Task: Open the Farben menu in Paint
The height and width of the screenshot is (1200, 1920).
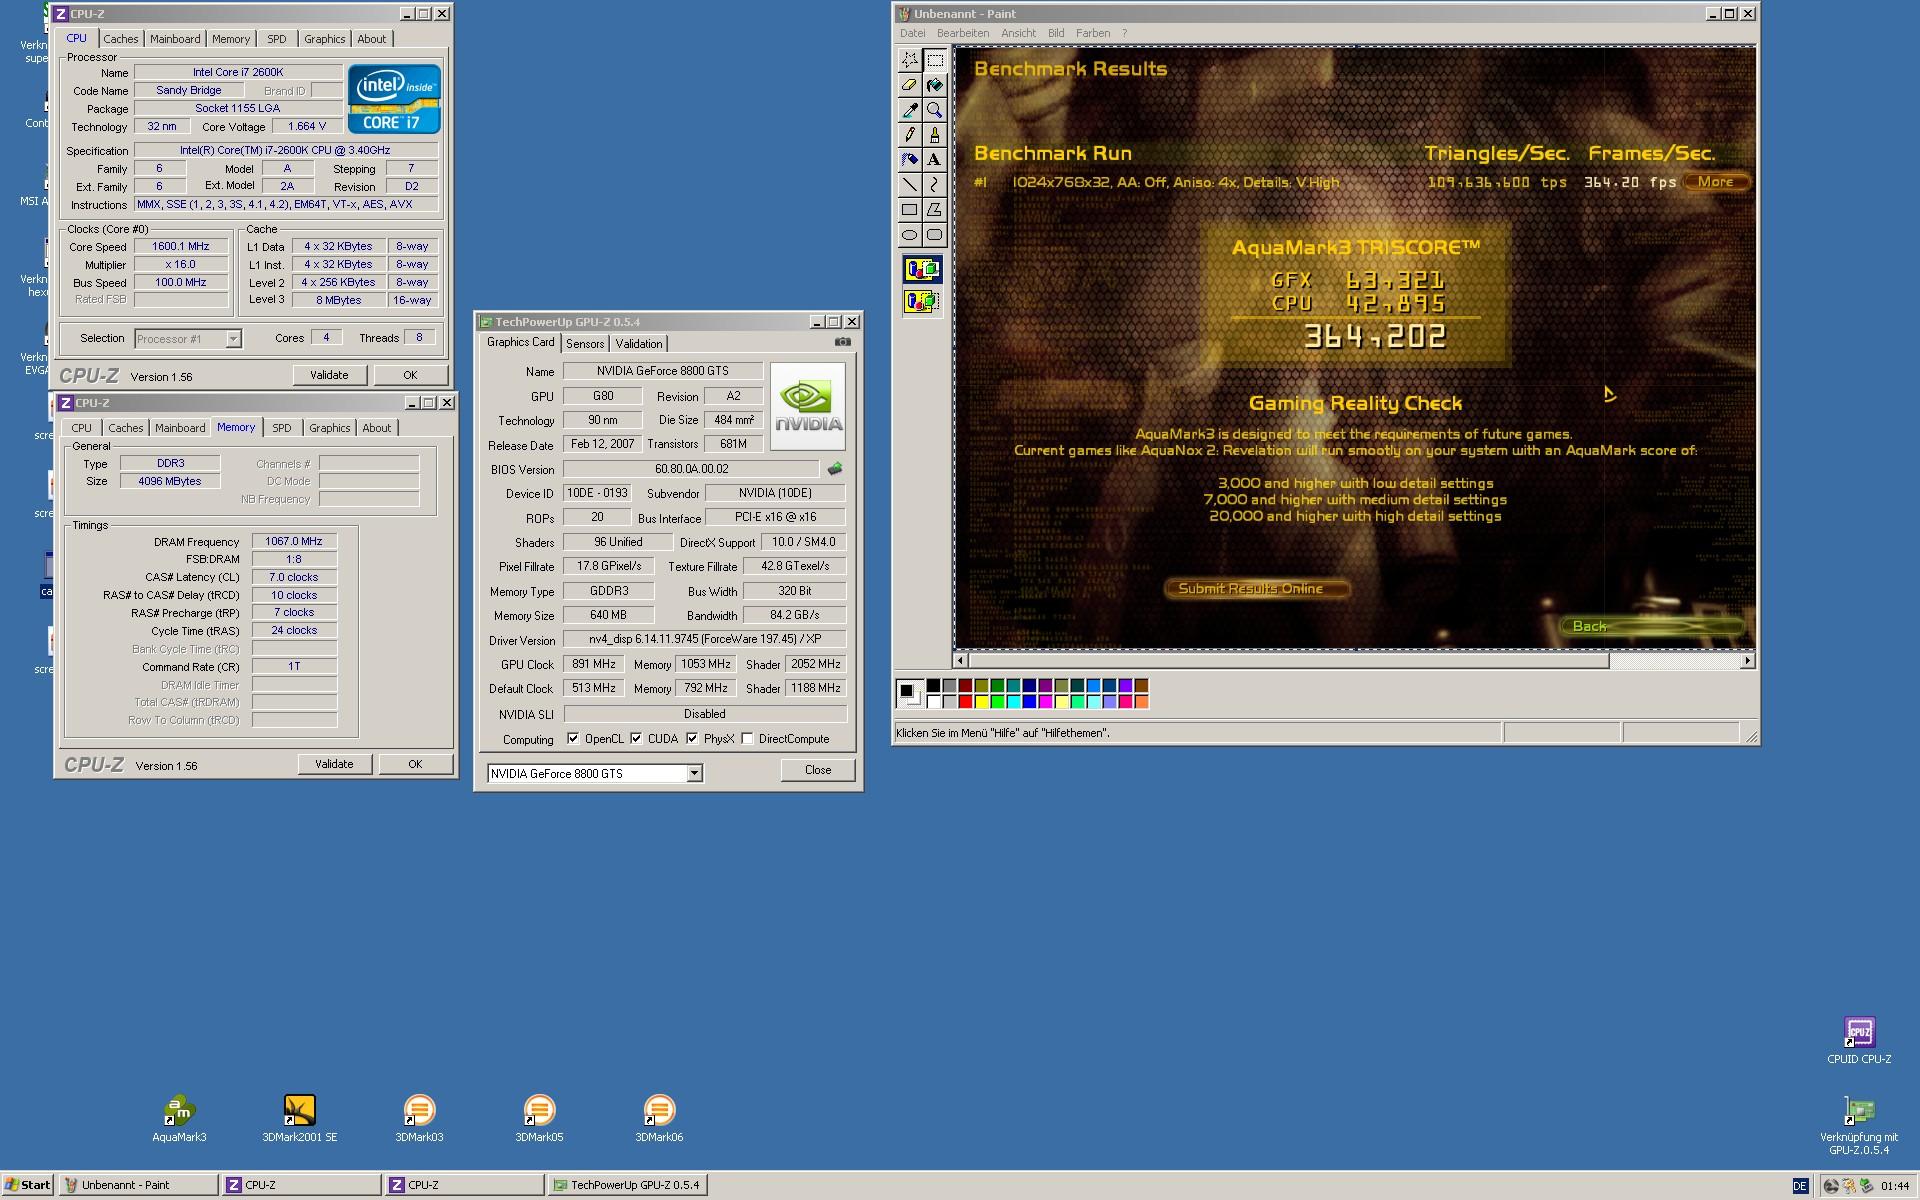Action: pos(1093,33)
